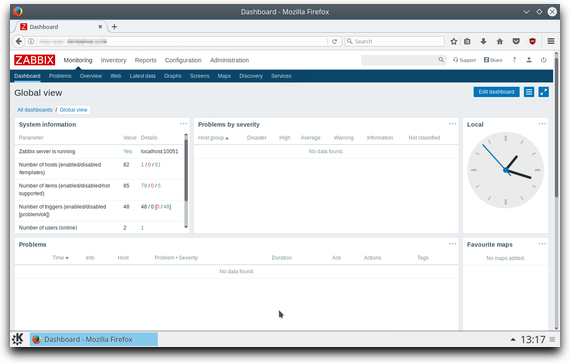570x363 pixels.
Task: Click the Firefox Search box
Action: coord(395,41)
